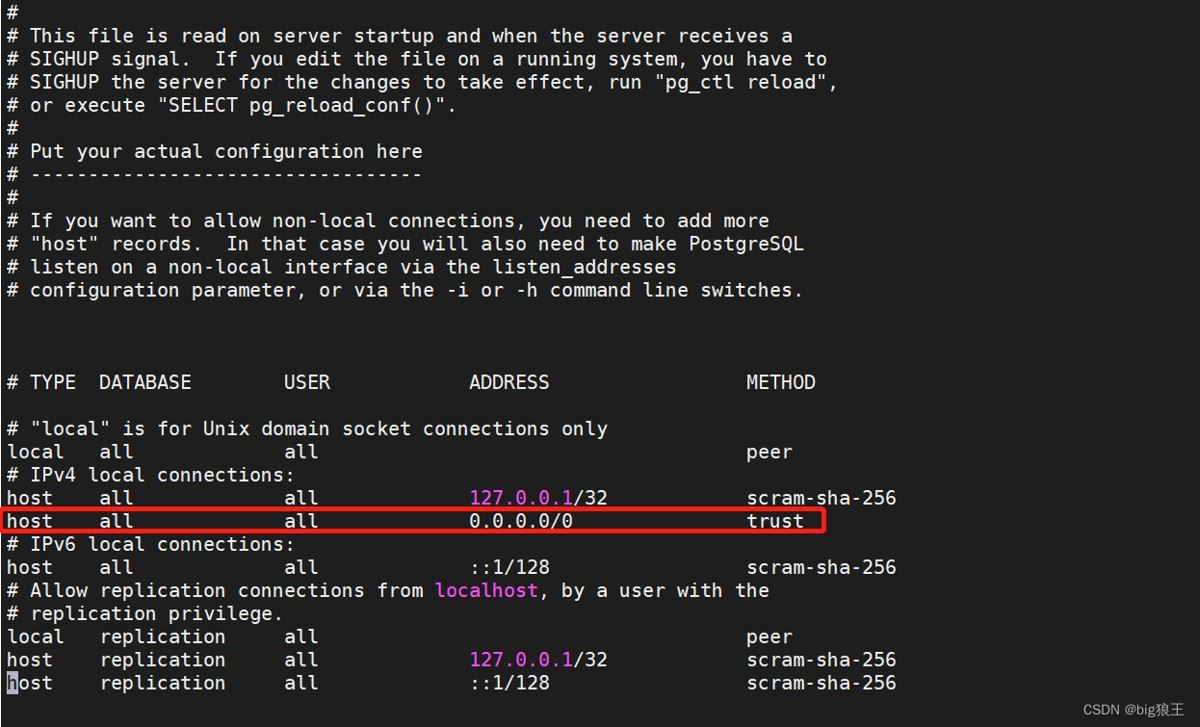Click the 127.0.0.1 address in replication row
This screenshot has width=1200, height=727.
tap(521, 660)
